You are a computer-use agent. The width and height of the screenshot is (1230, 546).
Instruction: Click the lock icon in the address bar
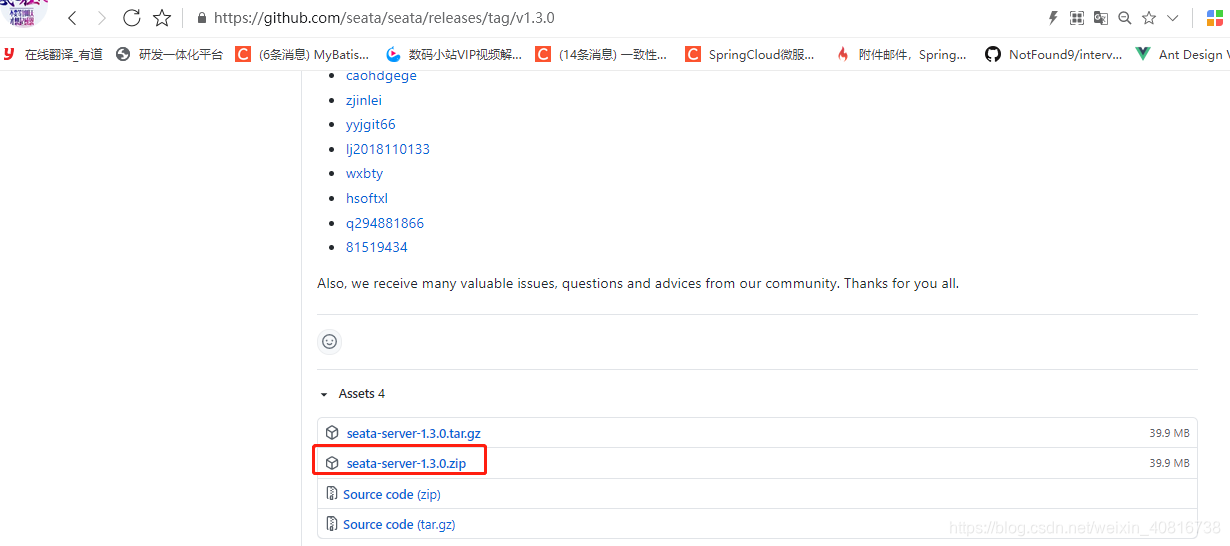pyautogui.click(x=202, y=18)
